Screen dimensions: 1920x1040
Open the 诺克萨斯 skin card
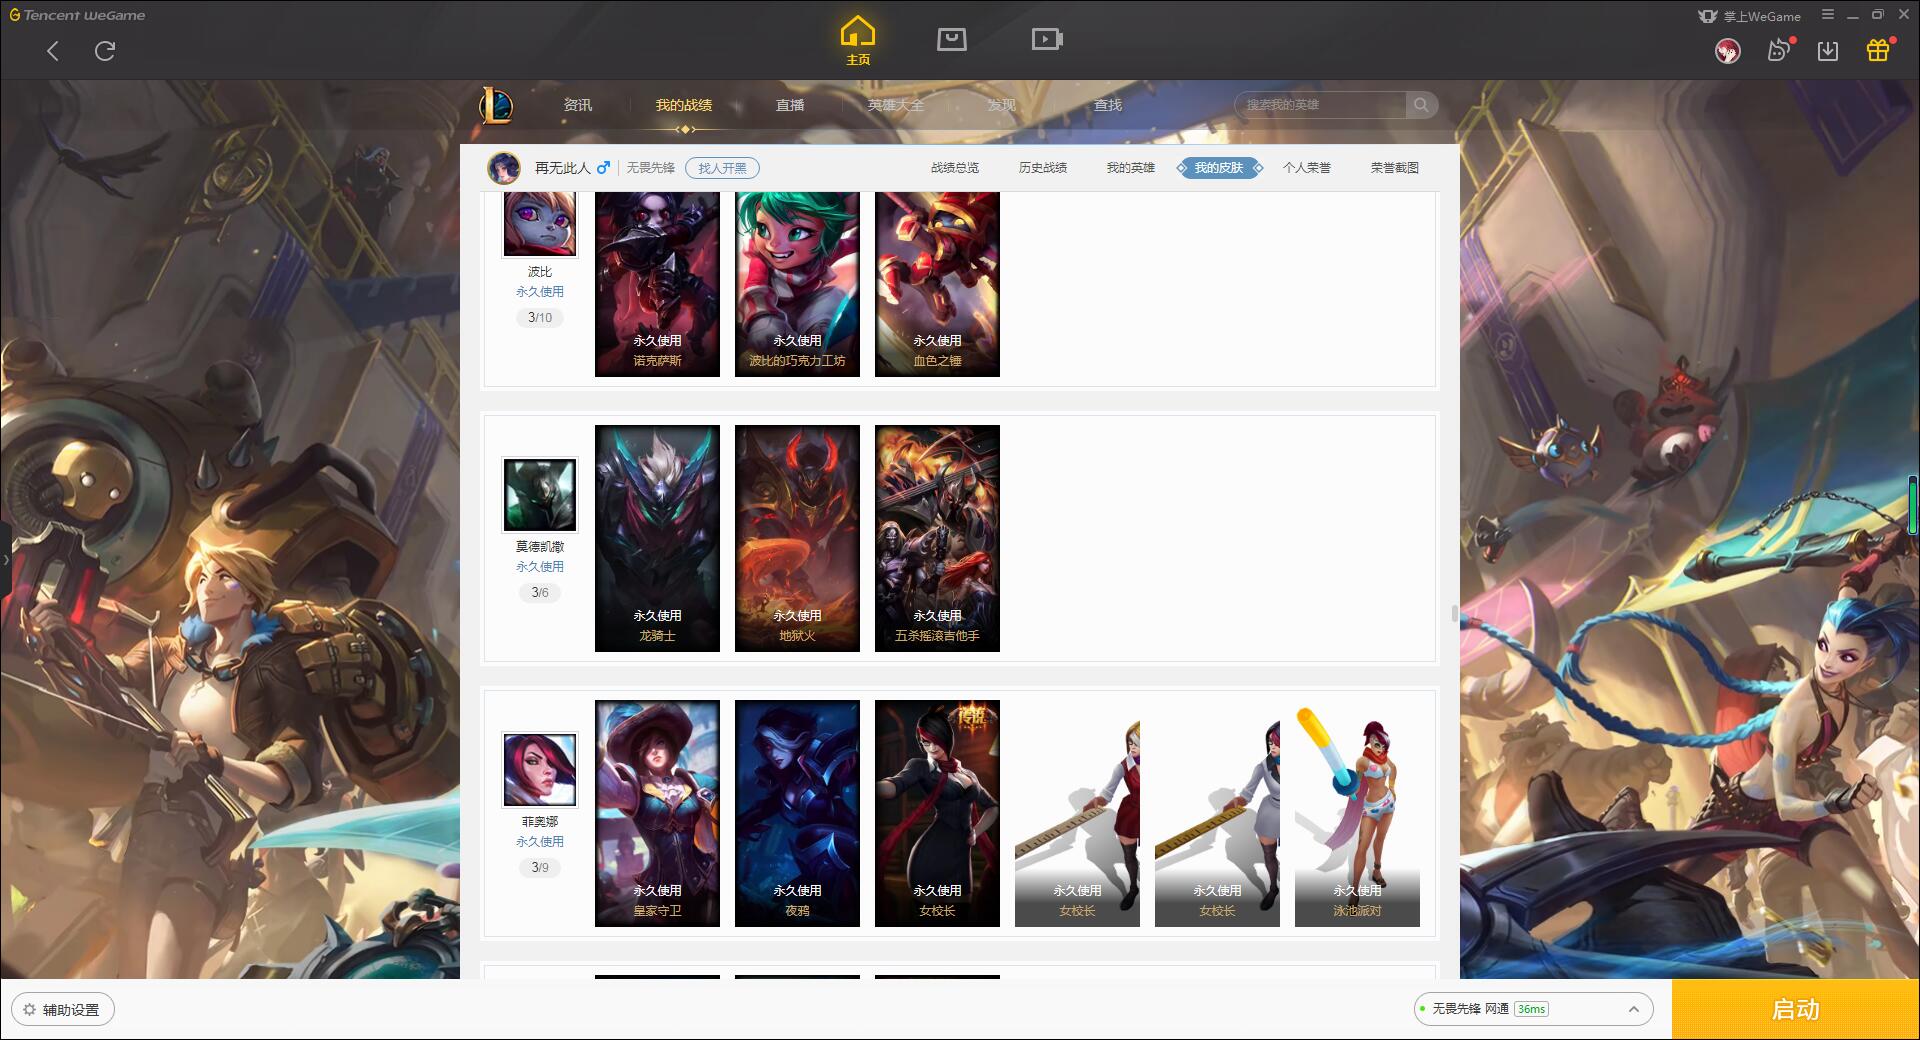tap(657, 284)
